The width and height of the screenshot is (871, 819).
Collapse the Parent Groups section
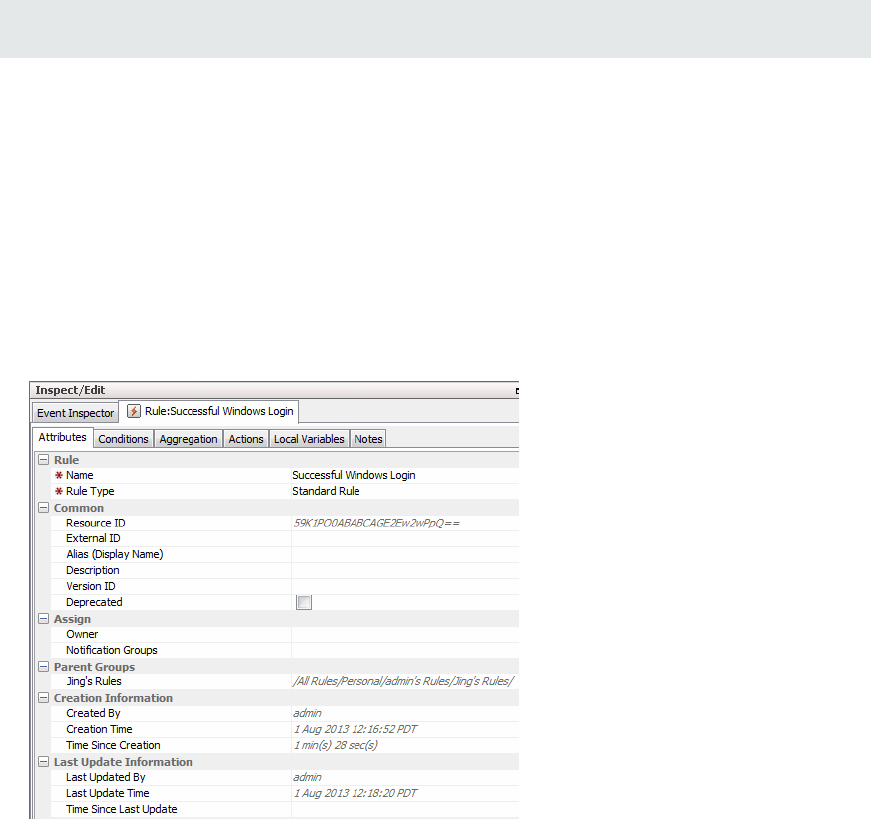click(x=43, y=666)
